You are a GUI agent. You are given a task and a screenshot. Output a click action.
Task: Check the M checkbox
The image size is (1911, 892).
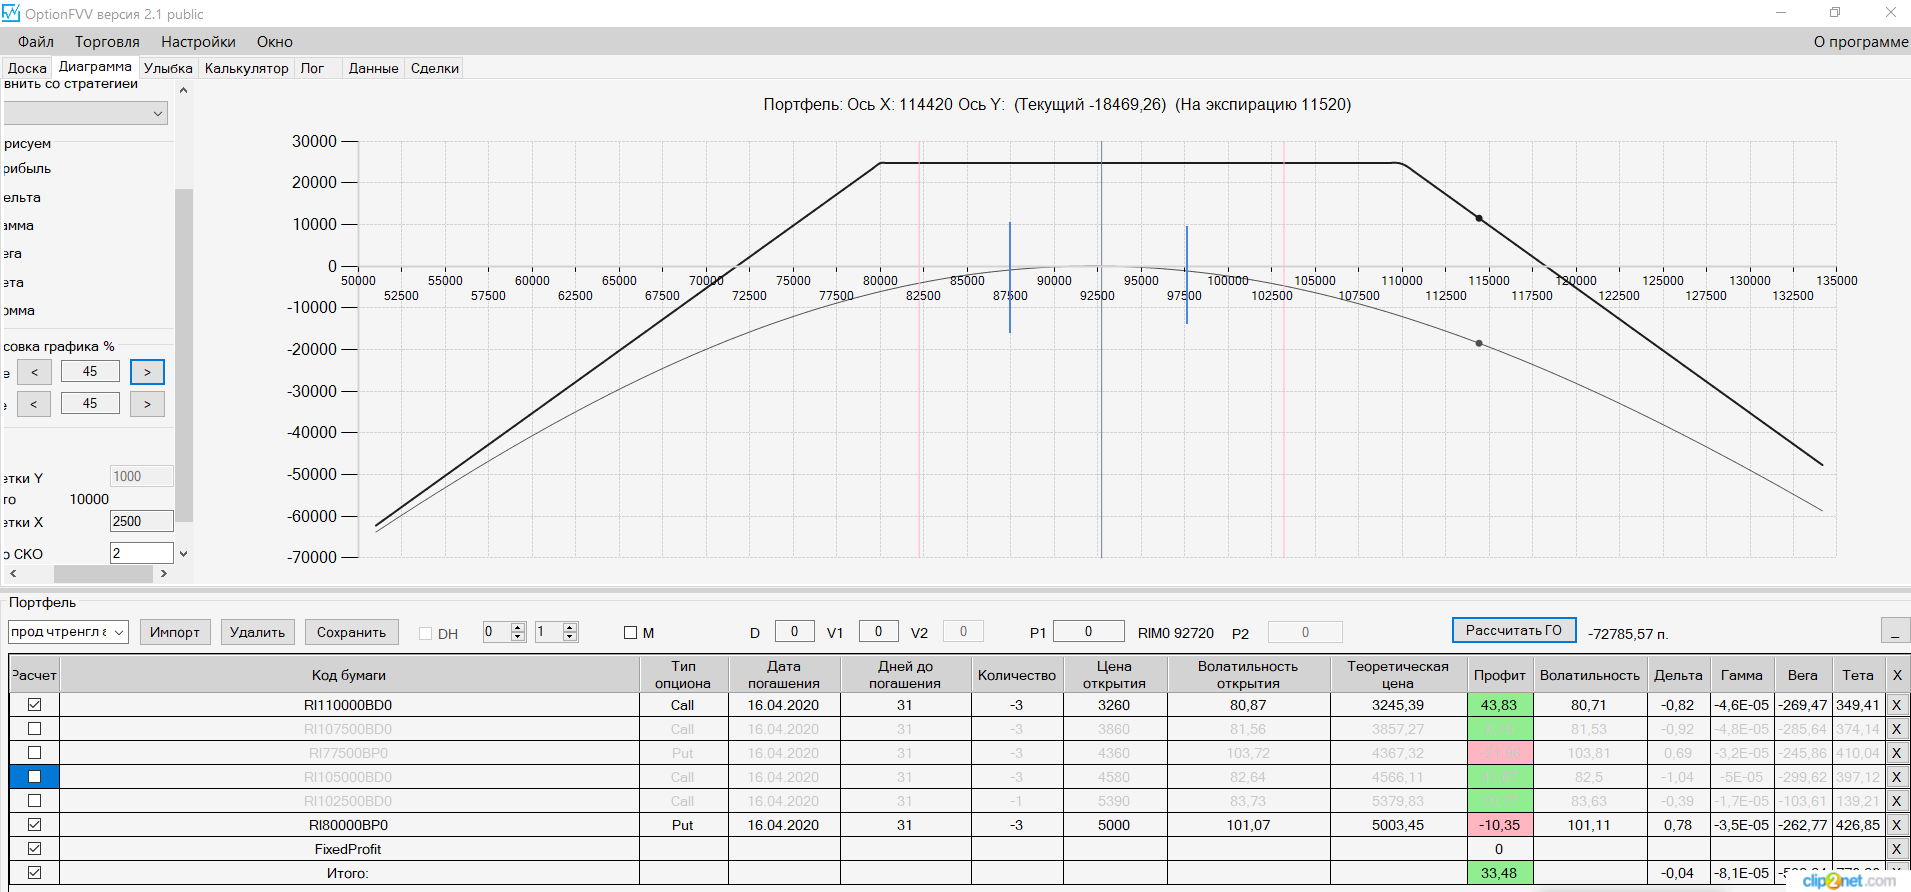pos(630,633)
